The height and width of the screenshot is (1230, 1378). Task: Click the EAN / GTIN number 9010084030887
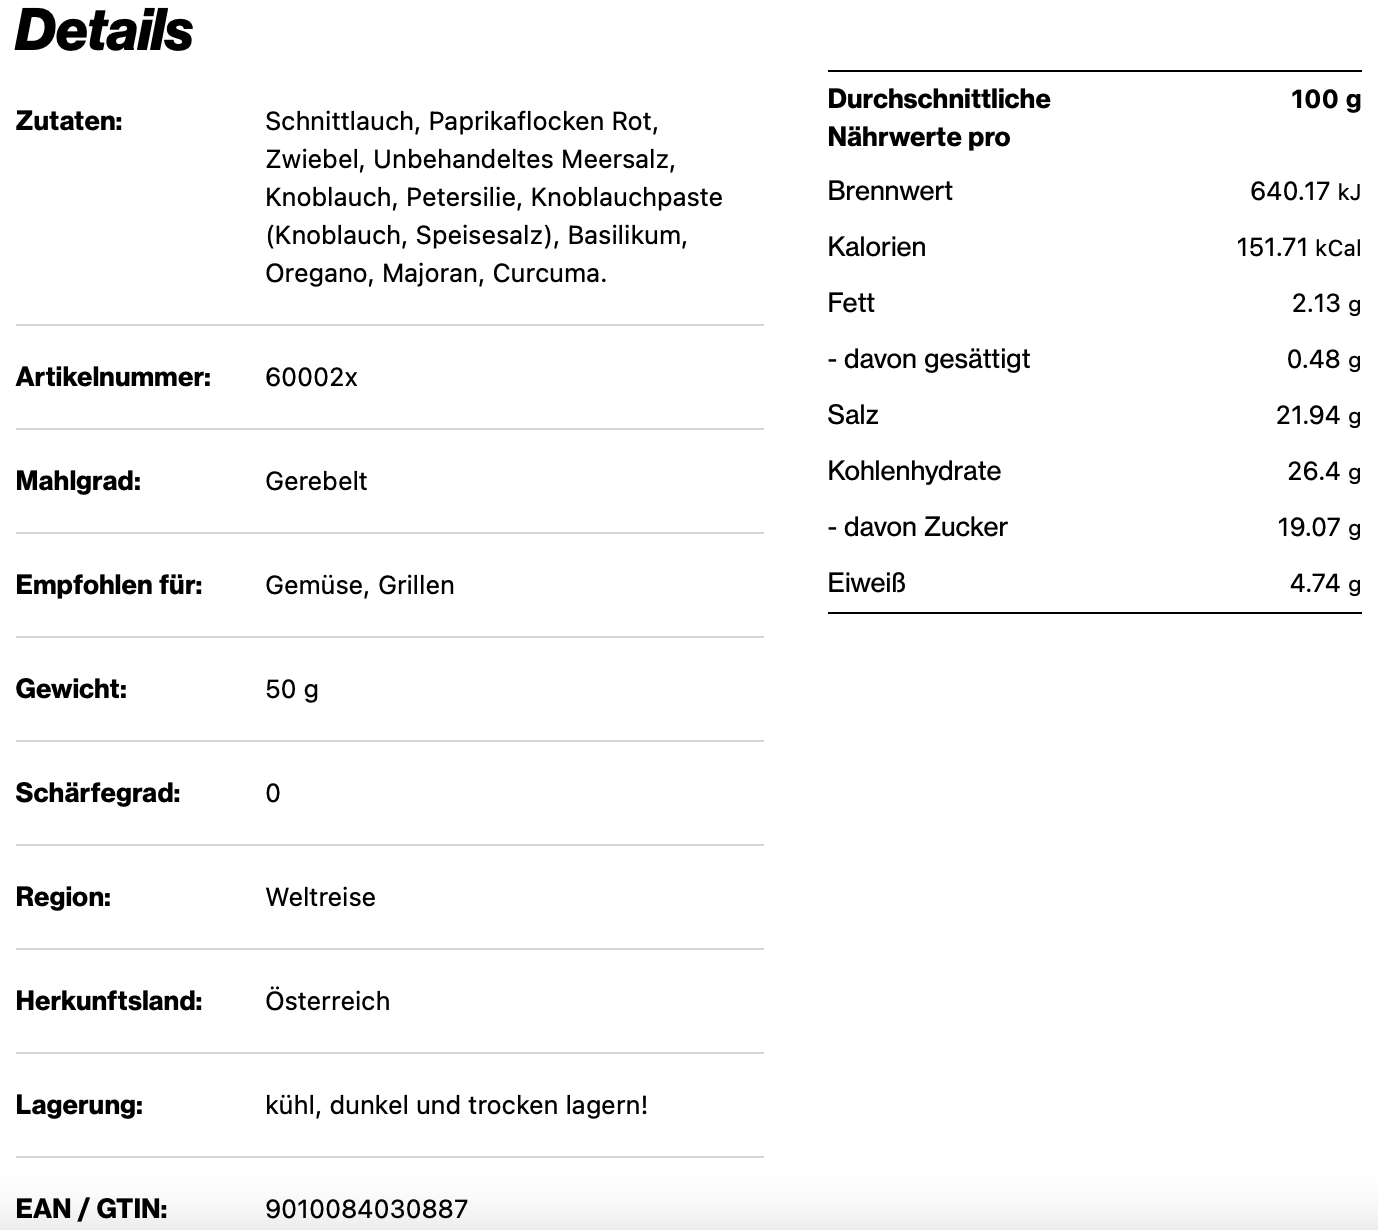[366, 1208]
